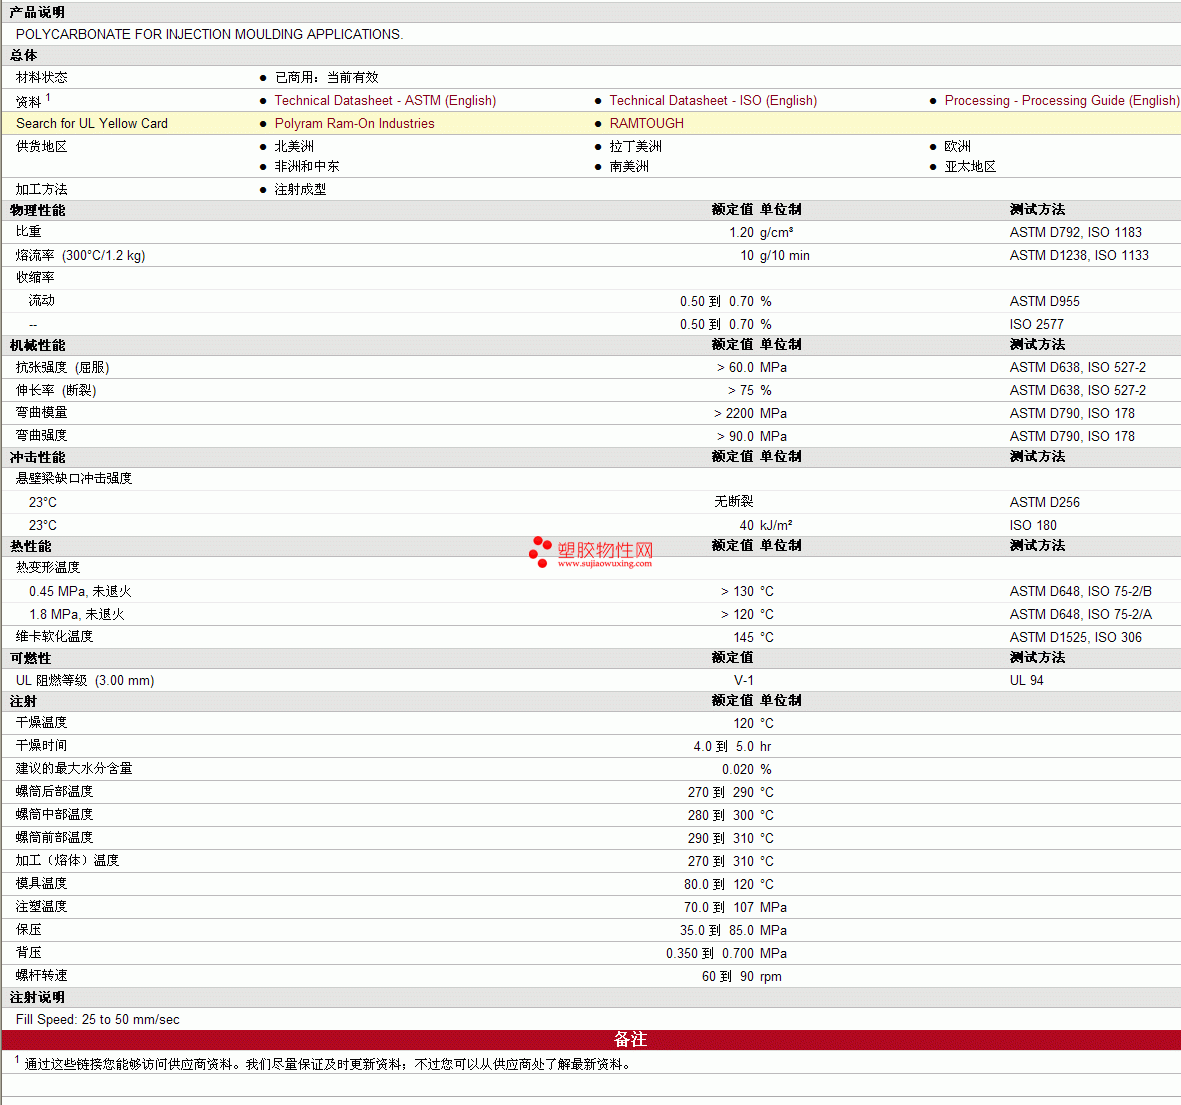Image resolution: width=1181 pixels, height=1105 pixels.
Task: Open Technical Datasheet - ASTM (English) link
Action: click(385, 101)
